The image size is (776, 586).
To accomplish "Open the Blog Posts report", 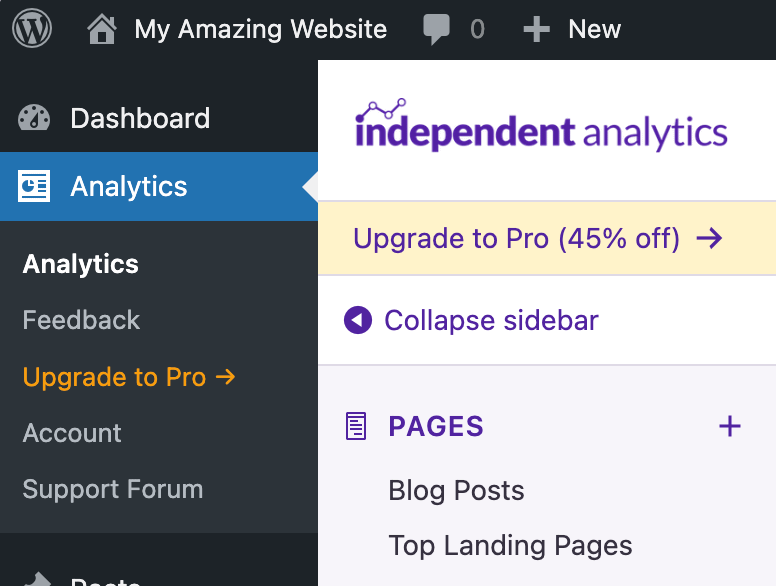I will point(456,490).
